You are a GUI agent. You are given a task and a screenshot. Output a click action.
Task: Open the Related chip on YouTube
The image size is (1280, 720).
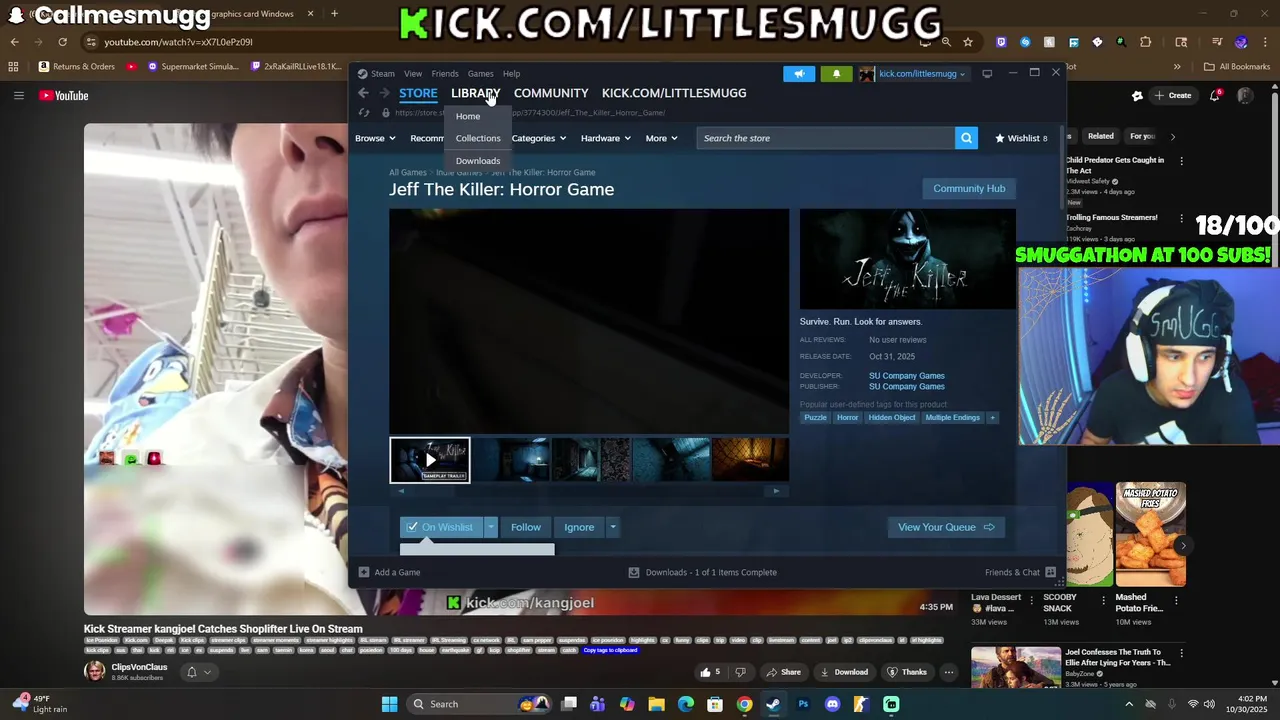1101,136
